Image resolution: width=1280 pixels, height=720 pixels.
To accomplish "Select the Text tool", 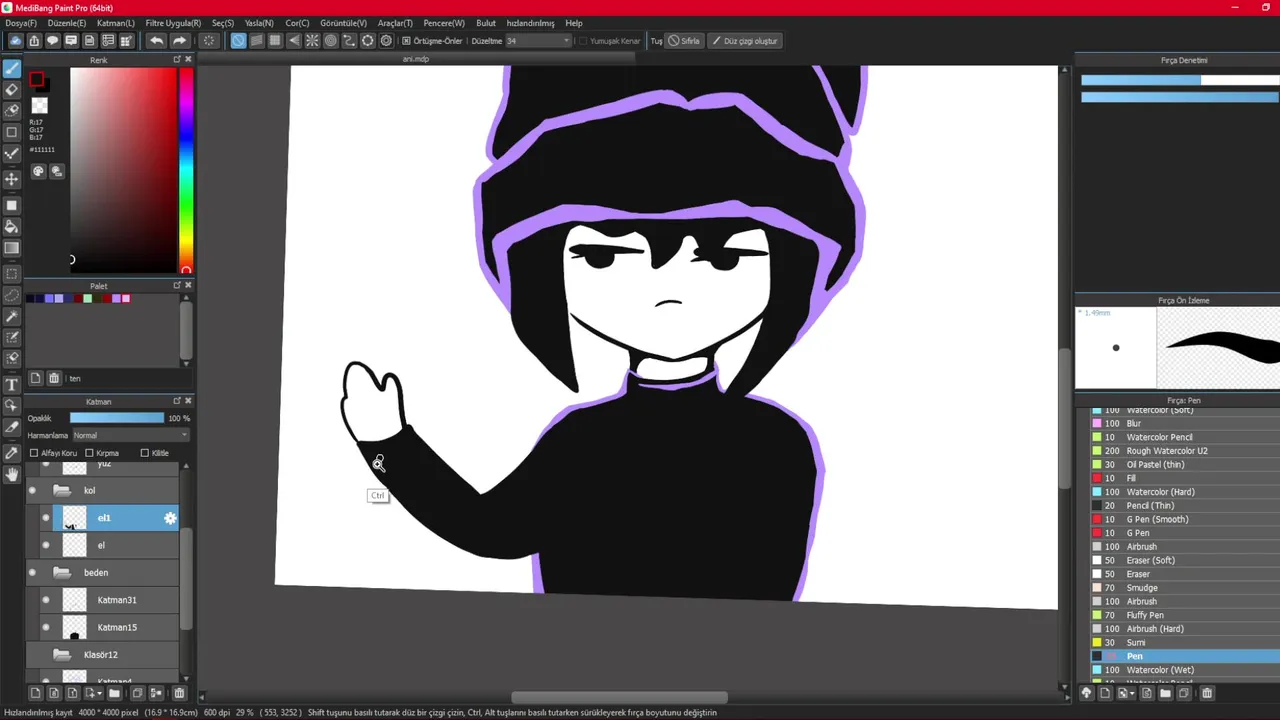I will (x=12, y=384).
